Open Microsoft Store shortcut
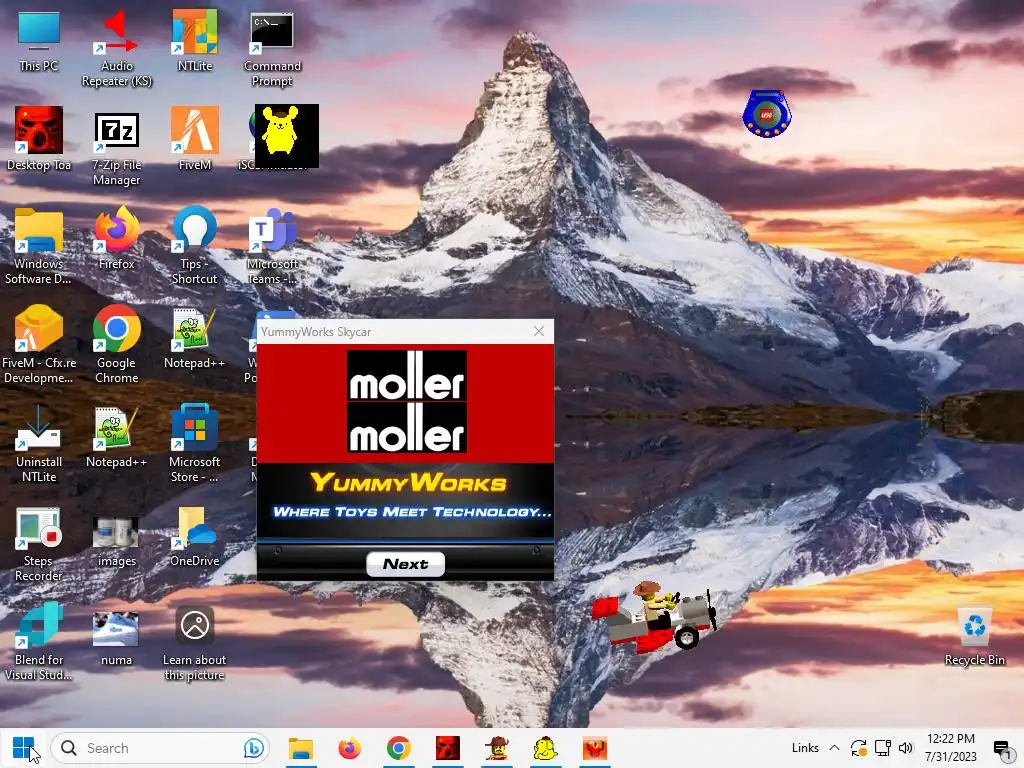The height and width of the screenshot is (768, 1024). (x=195, y=444)
